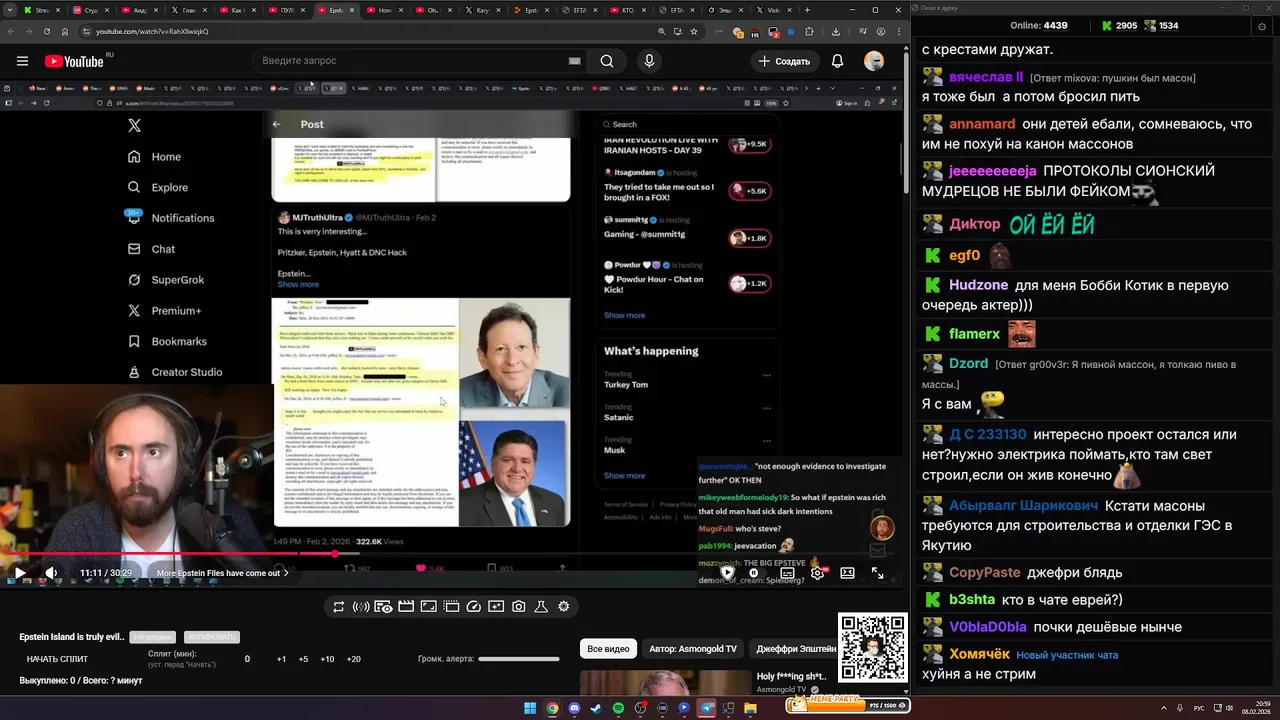
Task: Click the НАЧАТЬ СПЛИТ button
Action: click(57, 659)
